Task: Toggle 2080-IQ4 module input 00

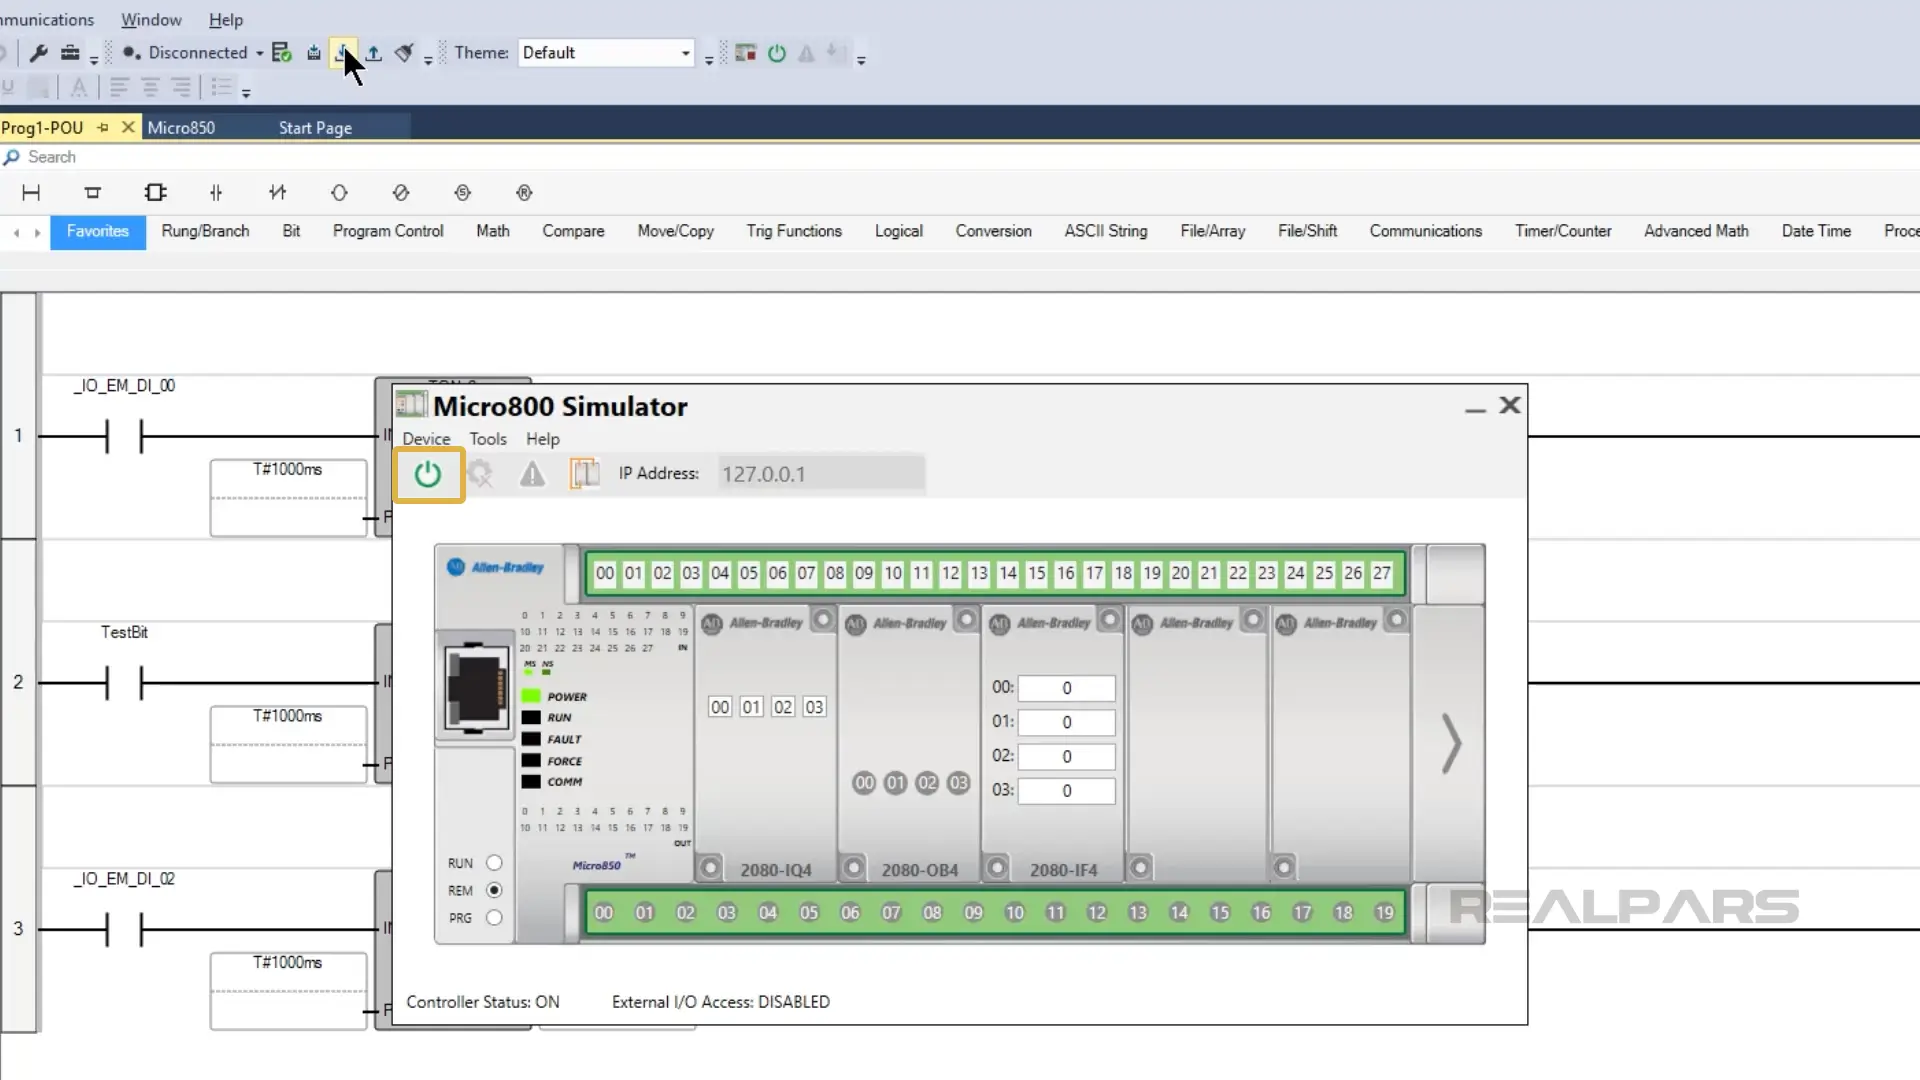Action: click(x=720, y=707)
